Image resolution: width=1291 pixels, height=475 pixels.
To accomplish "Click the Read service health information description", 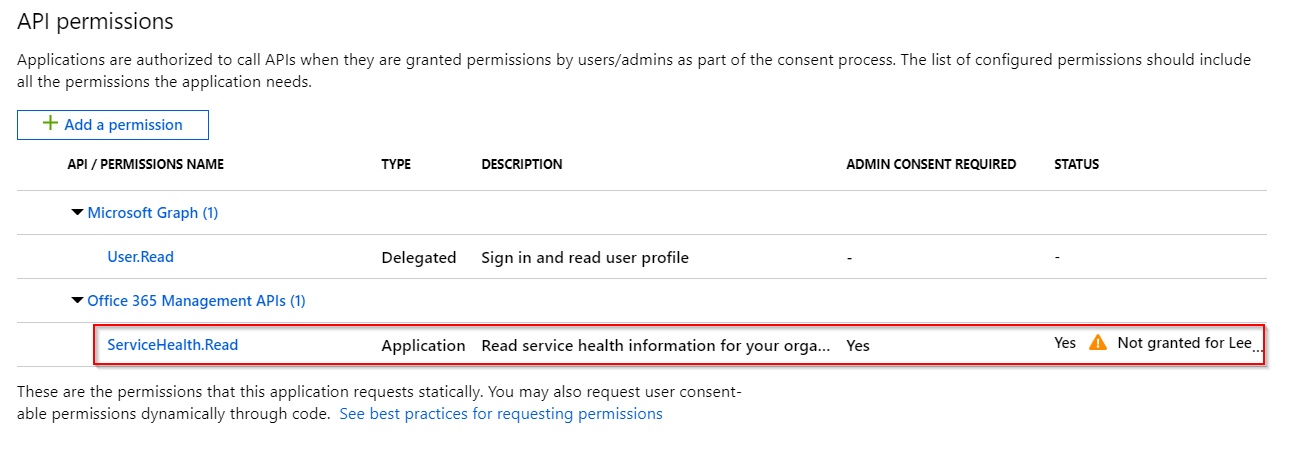I will pos(656,346).
